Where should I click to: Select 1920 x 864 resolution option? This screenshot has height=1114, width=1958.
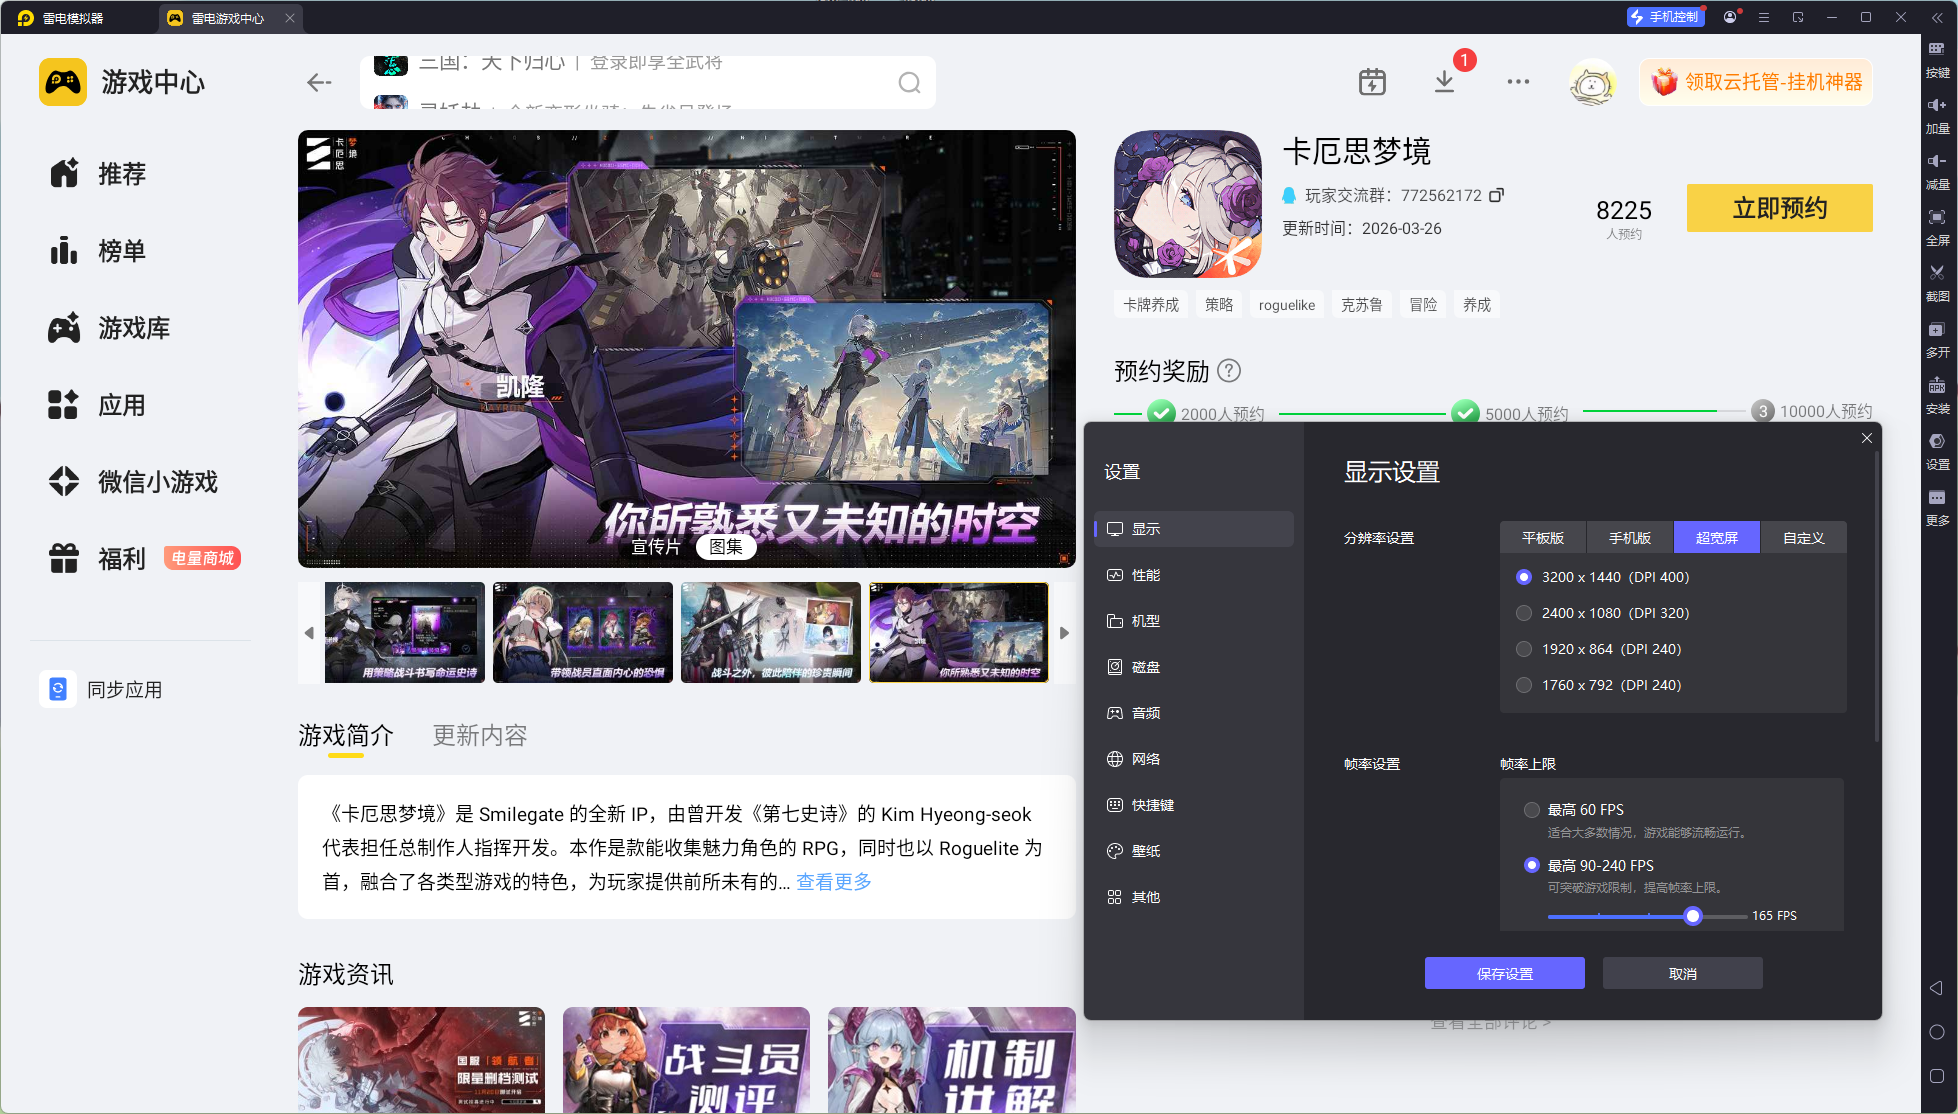[x=1524, y=649]
